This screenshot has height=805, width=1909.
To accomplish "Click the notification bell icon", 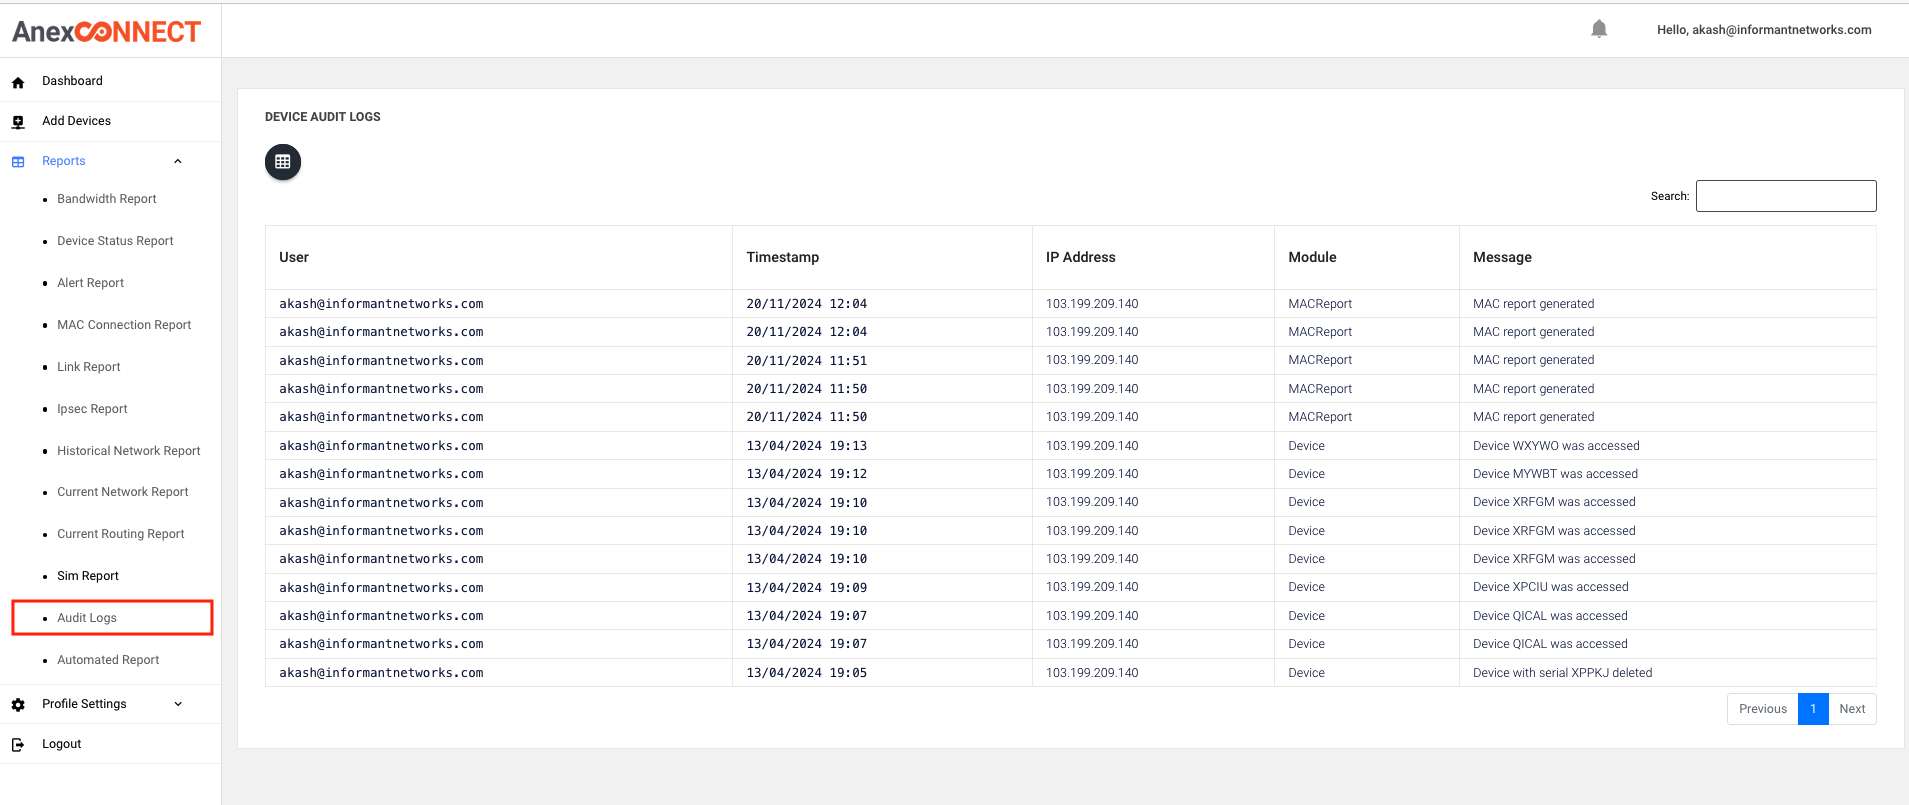I will [x=1599, y=29].
